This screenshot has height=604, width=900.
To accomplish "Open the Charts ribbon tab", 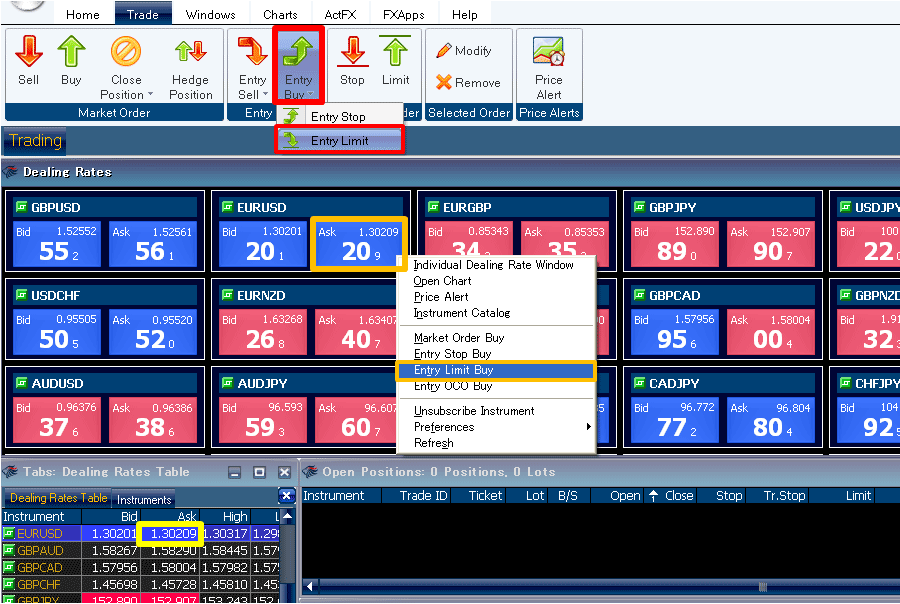I will (280, 14).
